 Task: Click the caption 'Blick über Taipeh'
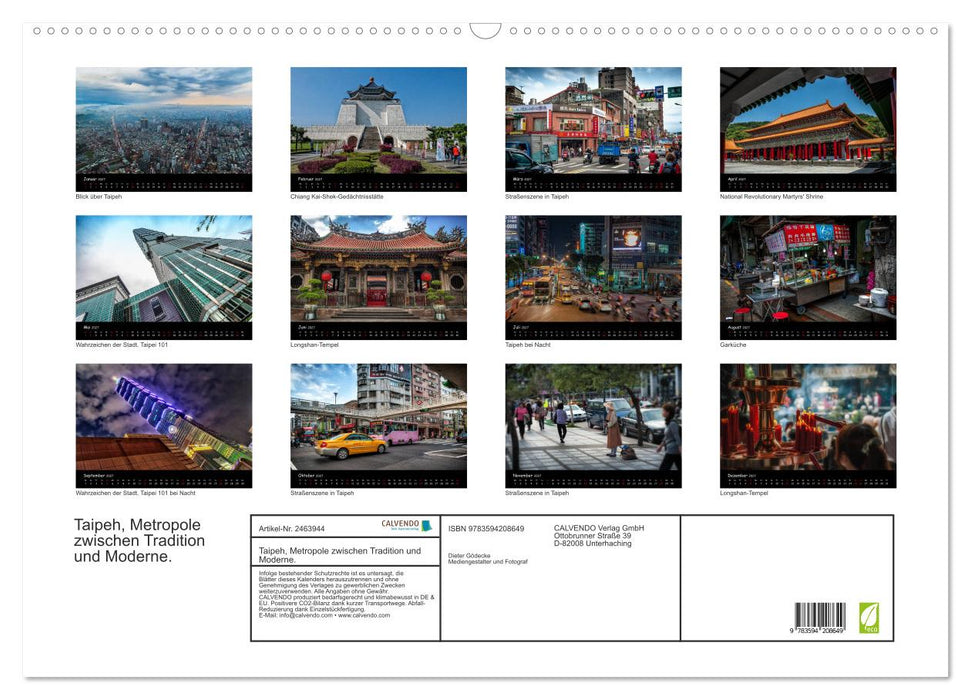click(98, 196)
